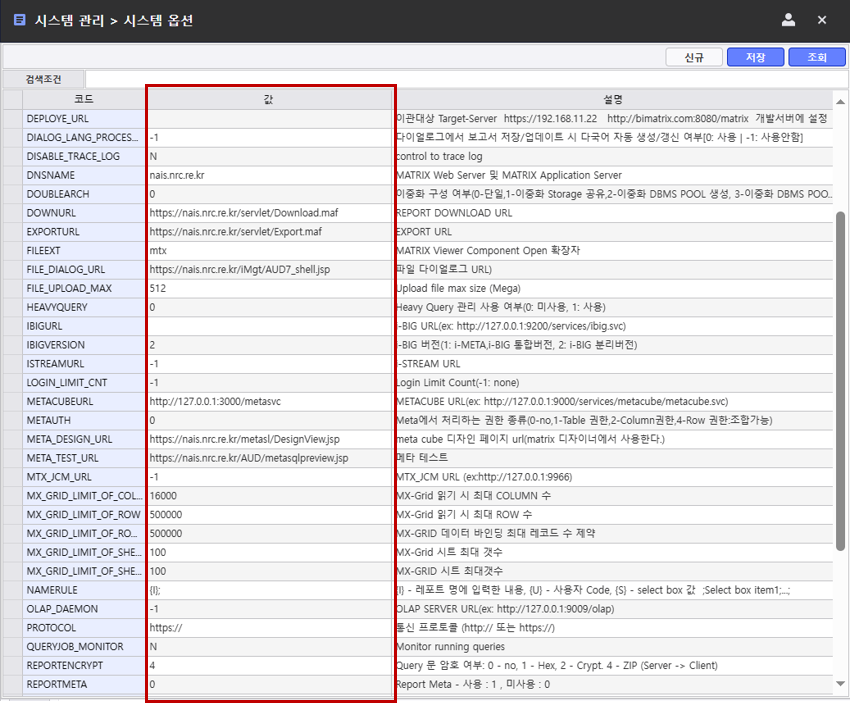Click the METACUBEURL value cell
This screenshot has width=850, height=703.
click(269, 401)
